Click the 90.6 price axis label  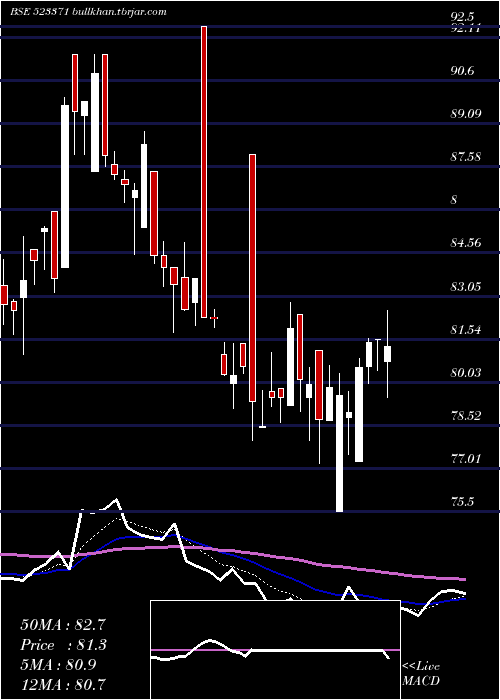pyautogui.click(x=462, y=71)
